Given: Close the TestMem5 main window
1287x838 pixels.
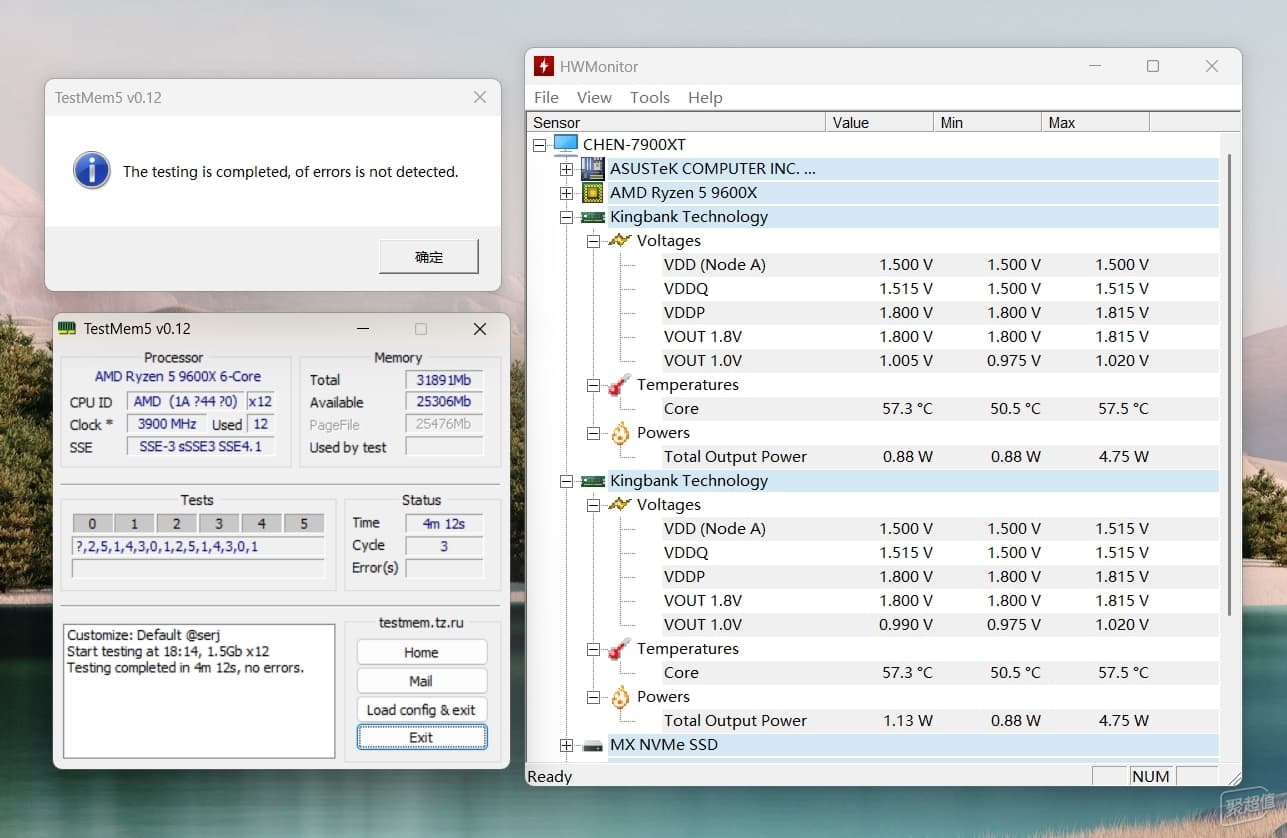Looking at the screenshot, I should click(480, 328).
